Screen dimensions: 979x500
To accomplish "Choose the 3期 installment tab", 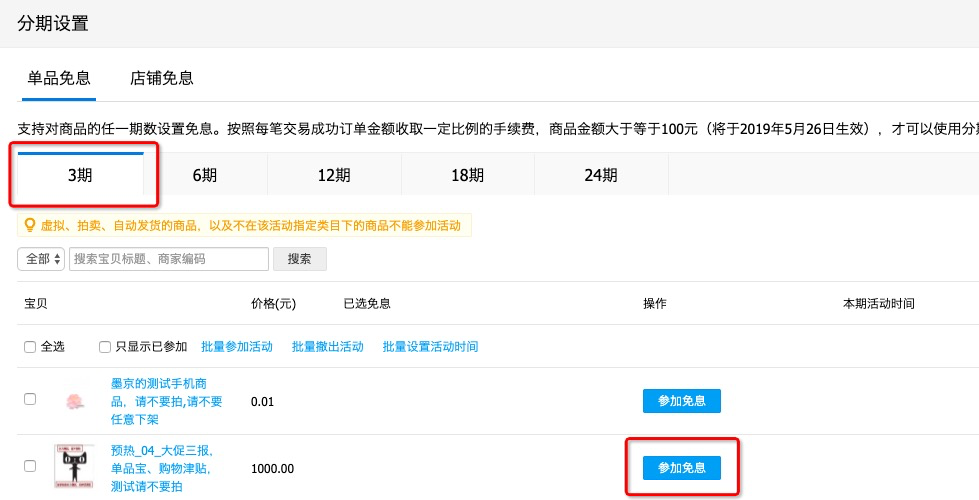I will pyautogui.click(x=80, y=175).
